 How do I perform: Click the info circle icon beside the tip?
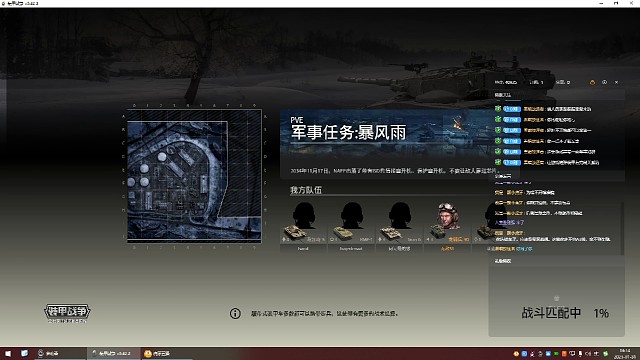pyautogui.click(x=235, y=313)
